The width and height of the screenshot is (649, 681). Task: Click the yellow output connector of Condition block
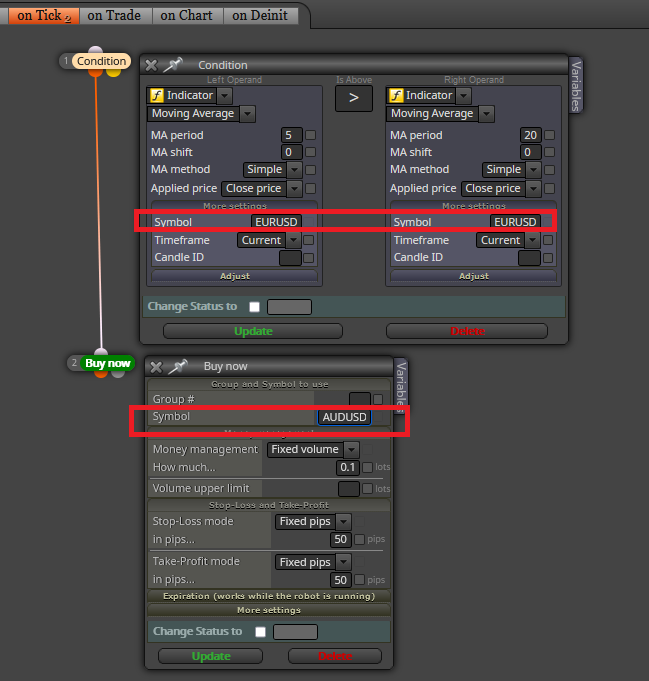pyautogui.click(x=113, y=72)
